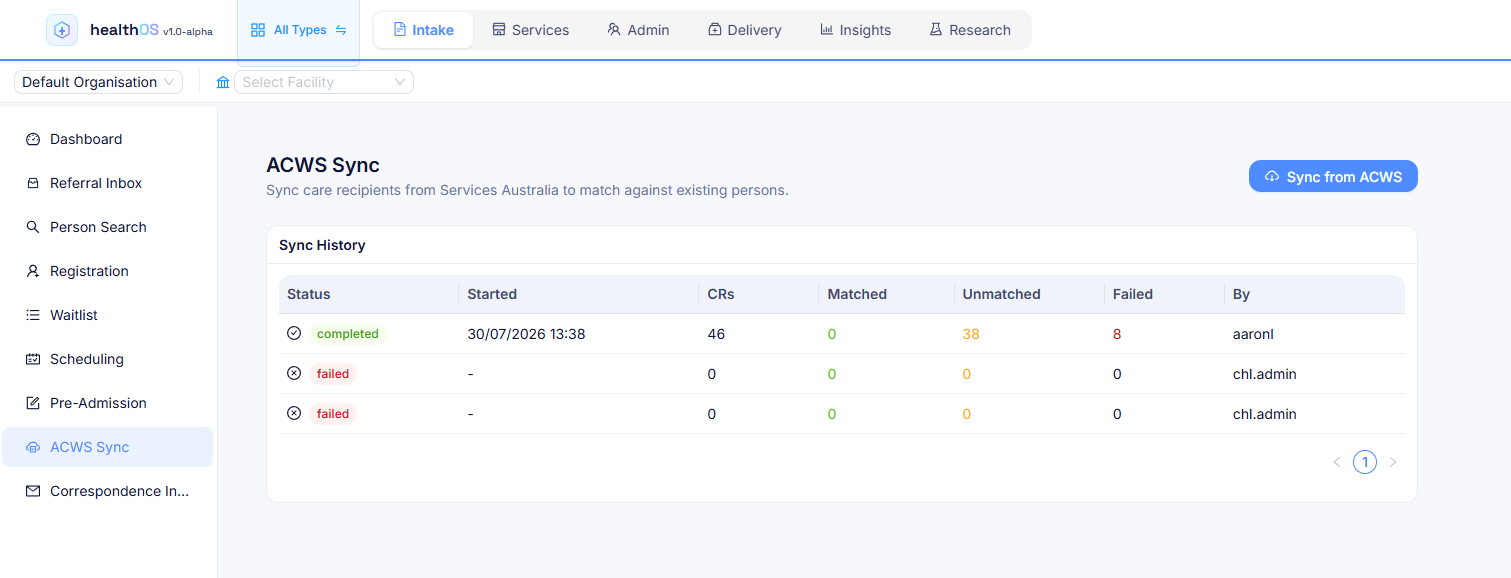Click the healthOS shield logo icon
This screenshot has width=1511, height=578.
(62, 30)
